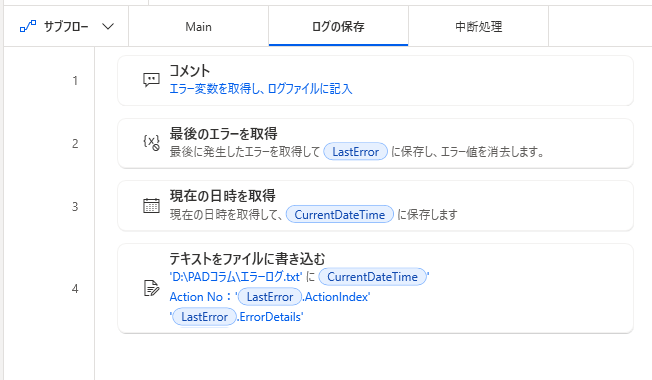Open the 中断処理 tab

coord(479,27)
